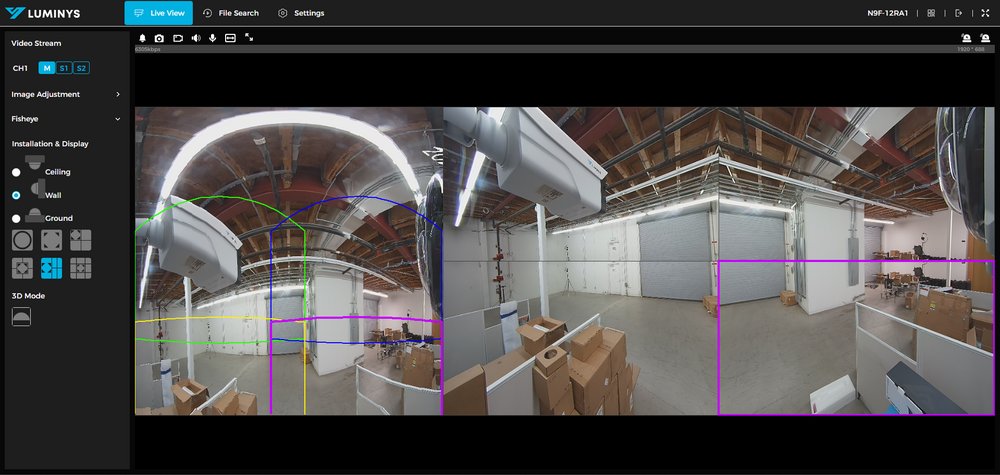Enable the microphone talk icon

(212, 38)
